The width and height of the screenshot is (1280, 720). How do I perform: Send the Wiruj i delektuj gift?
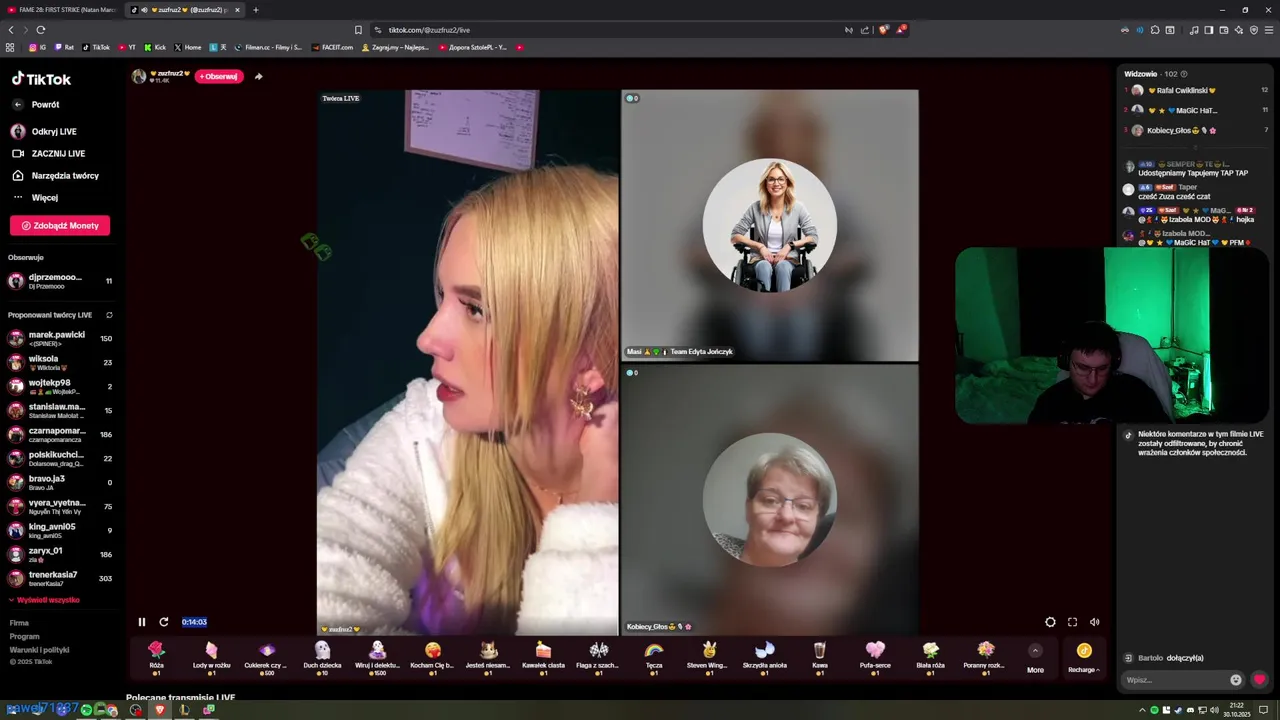click(377, 657)
